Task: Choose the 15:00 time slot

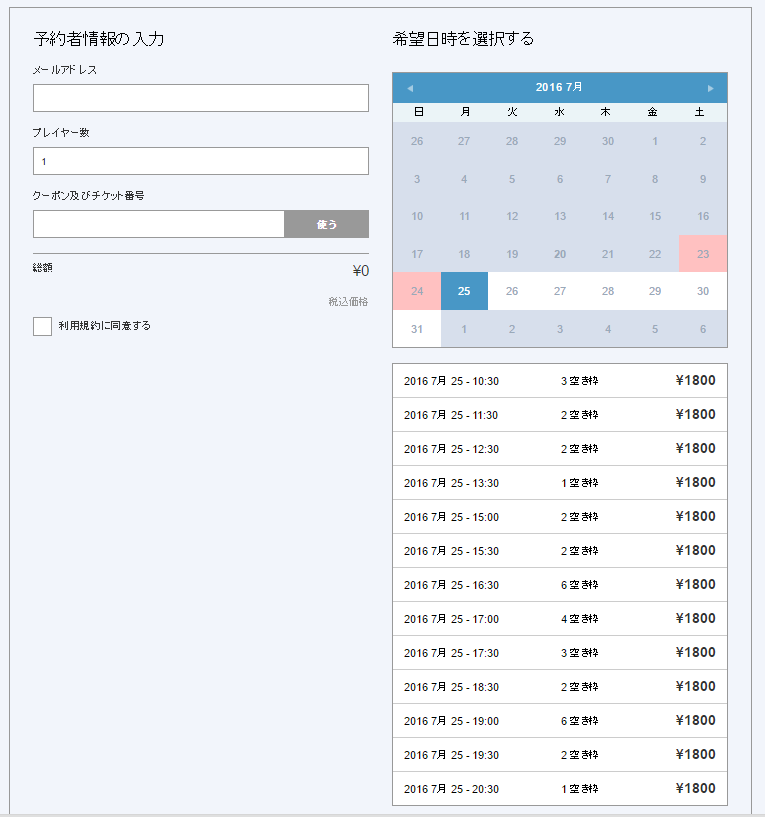Action: coord(560,517)
